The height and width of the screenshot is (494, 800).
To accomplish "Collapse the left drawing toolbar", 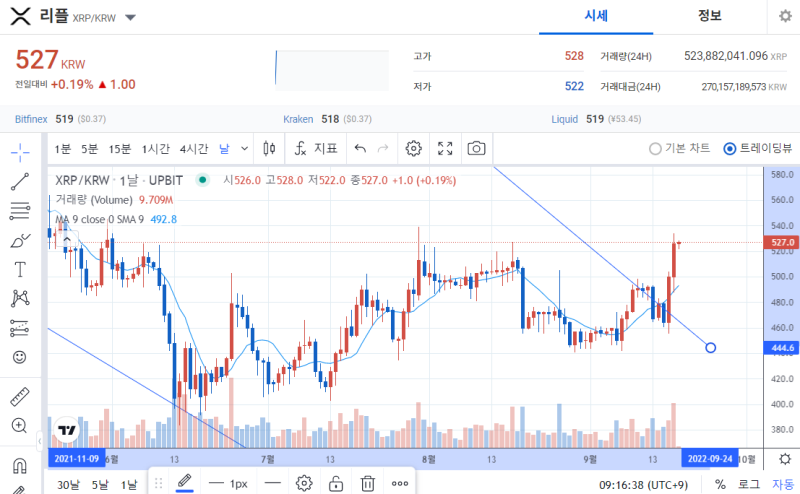I will click(40, 441).
